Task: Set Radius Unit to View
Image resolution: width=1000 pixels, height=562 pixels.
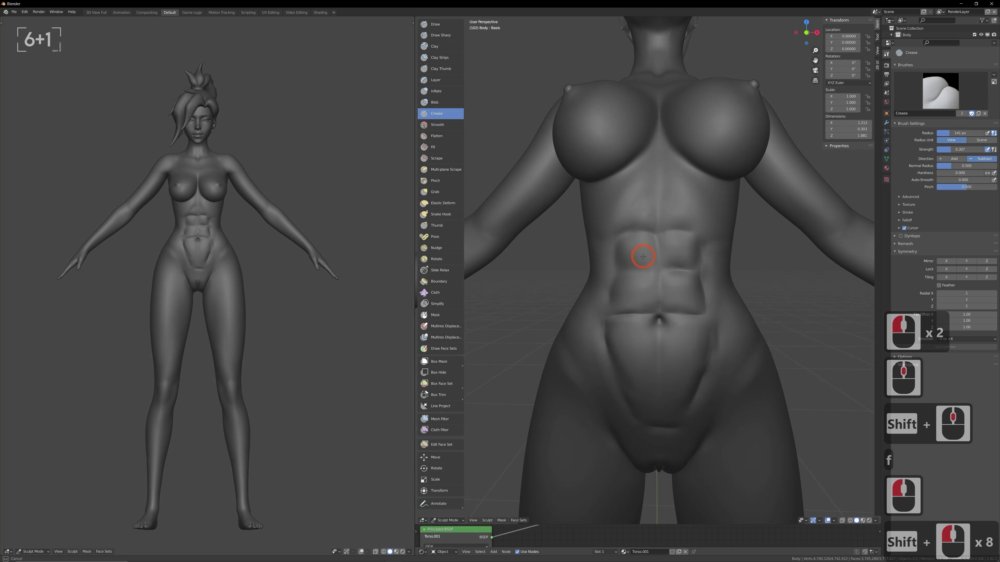Action: 952,140
